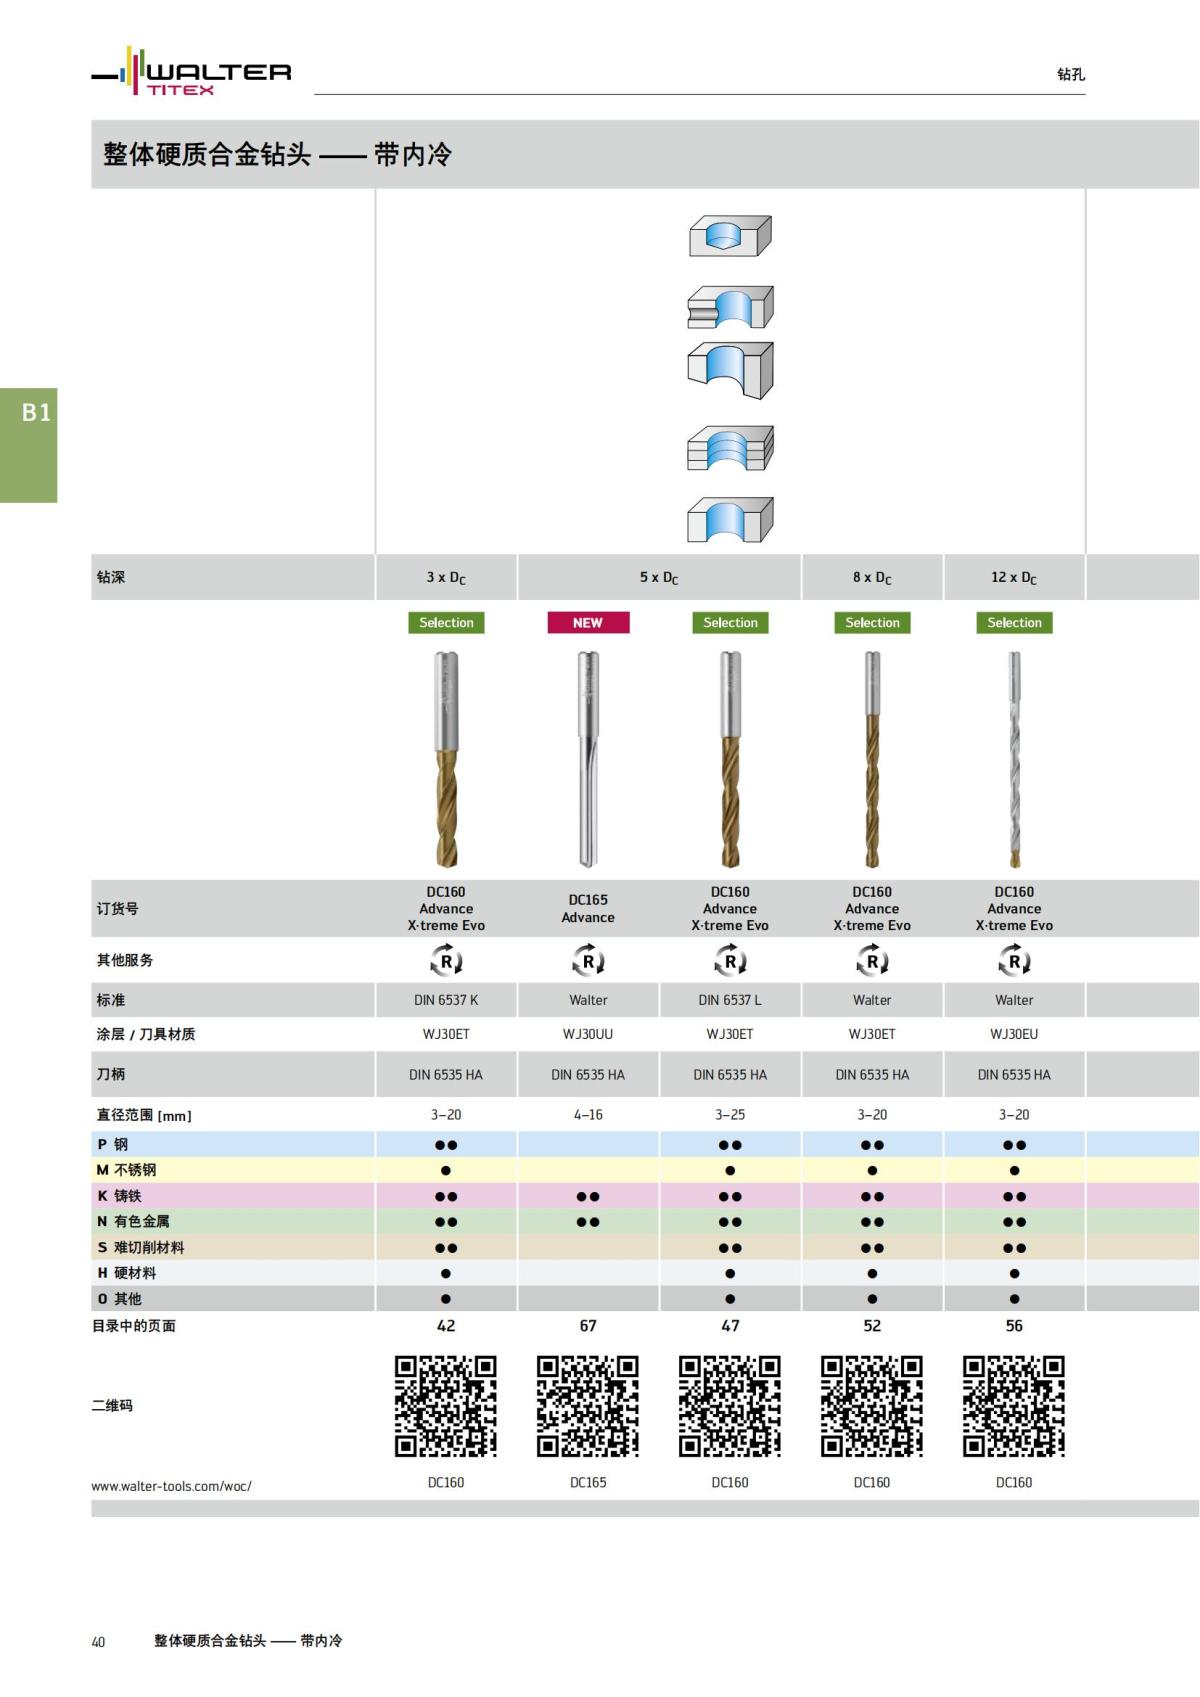The height and width of the screenshot is (1697, 1200).
Task: Click the cross-hole drilling application icon
Action: pyautogui.click(x=730, y=307)
